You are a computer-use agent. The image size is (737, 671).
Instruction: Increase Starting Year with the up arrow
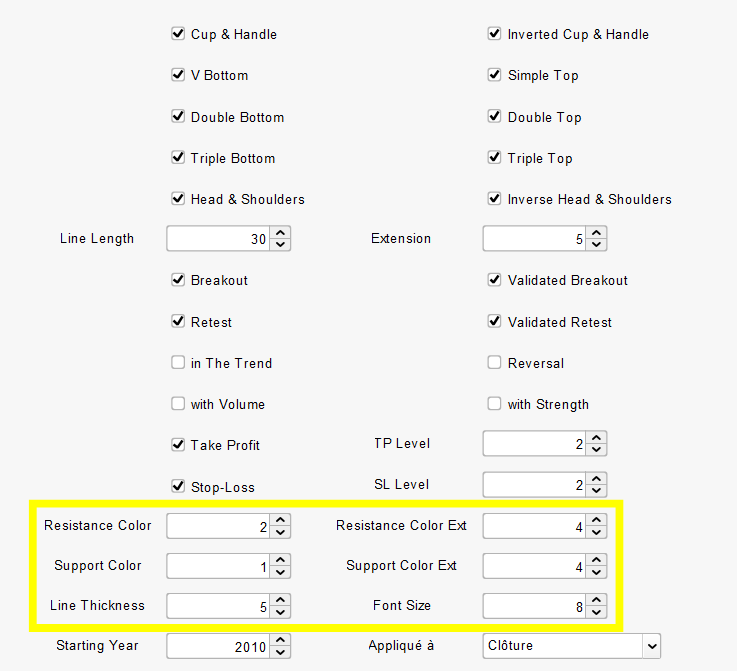click(280, 640)
